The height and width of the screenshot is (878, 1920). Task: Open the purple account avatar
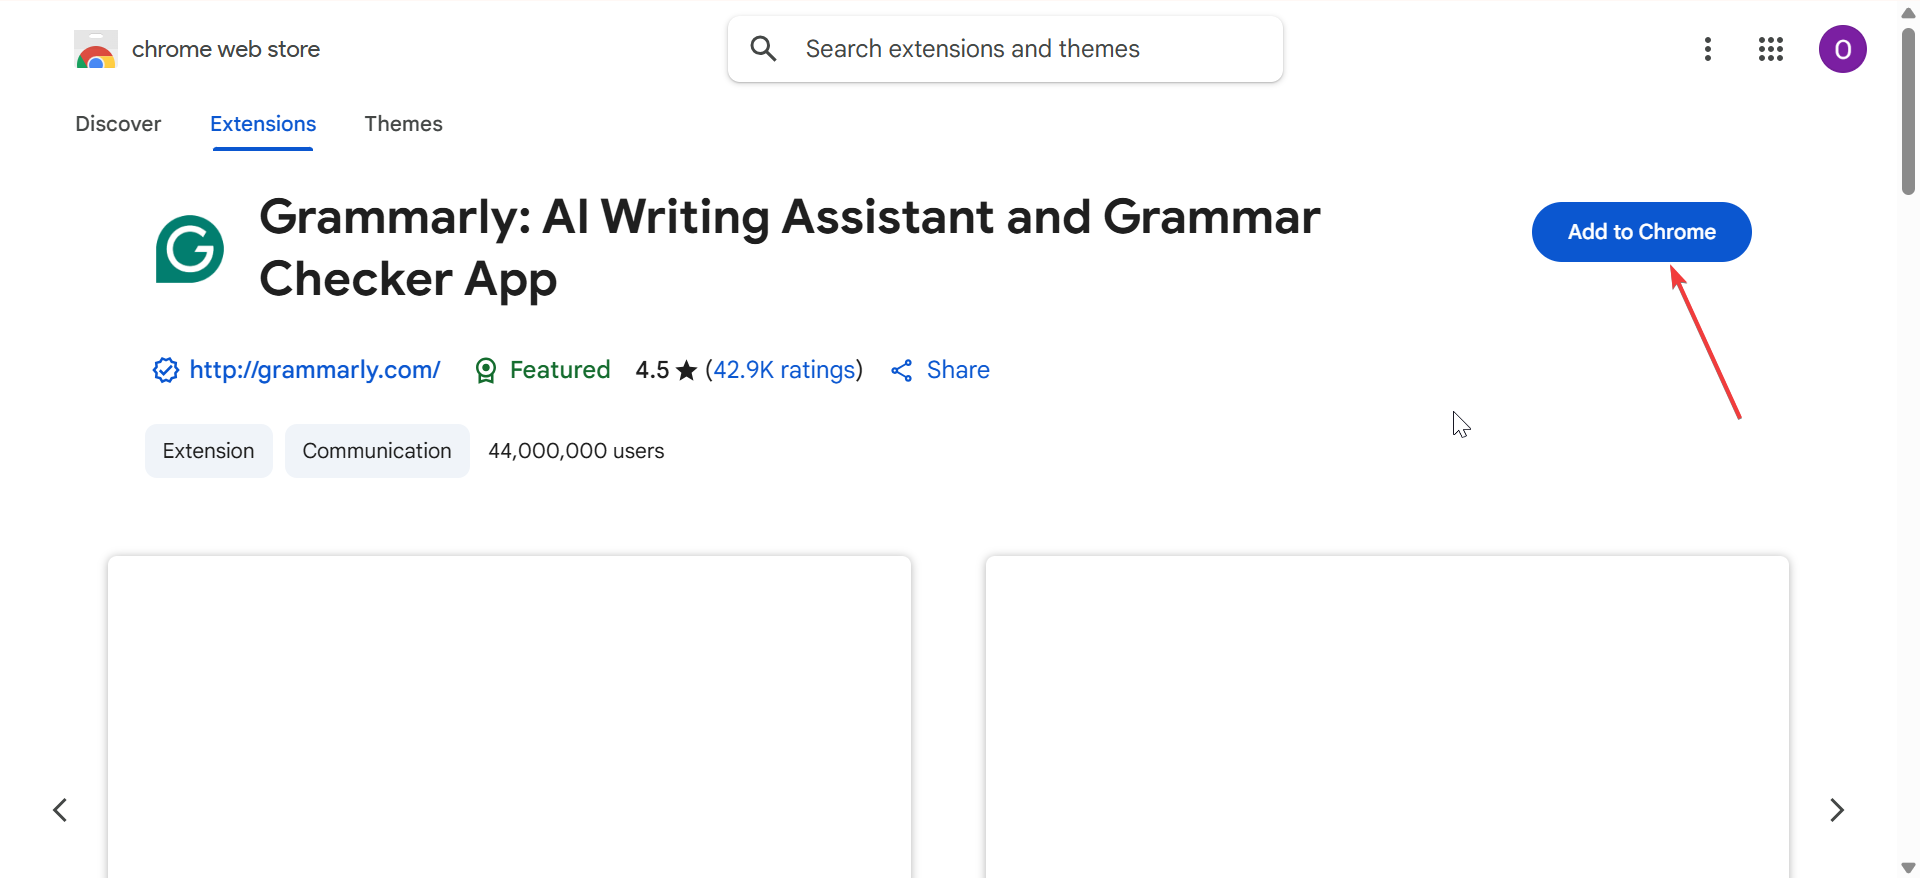1842,49
